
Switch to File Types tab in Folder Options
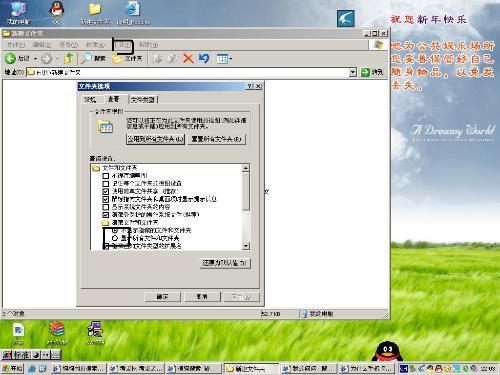143,100
